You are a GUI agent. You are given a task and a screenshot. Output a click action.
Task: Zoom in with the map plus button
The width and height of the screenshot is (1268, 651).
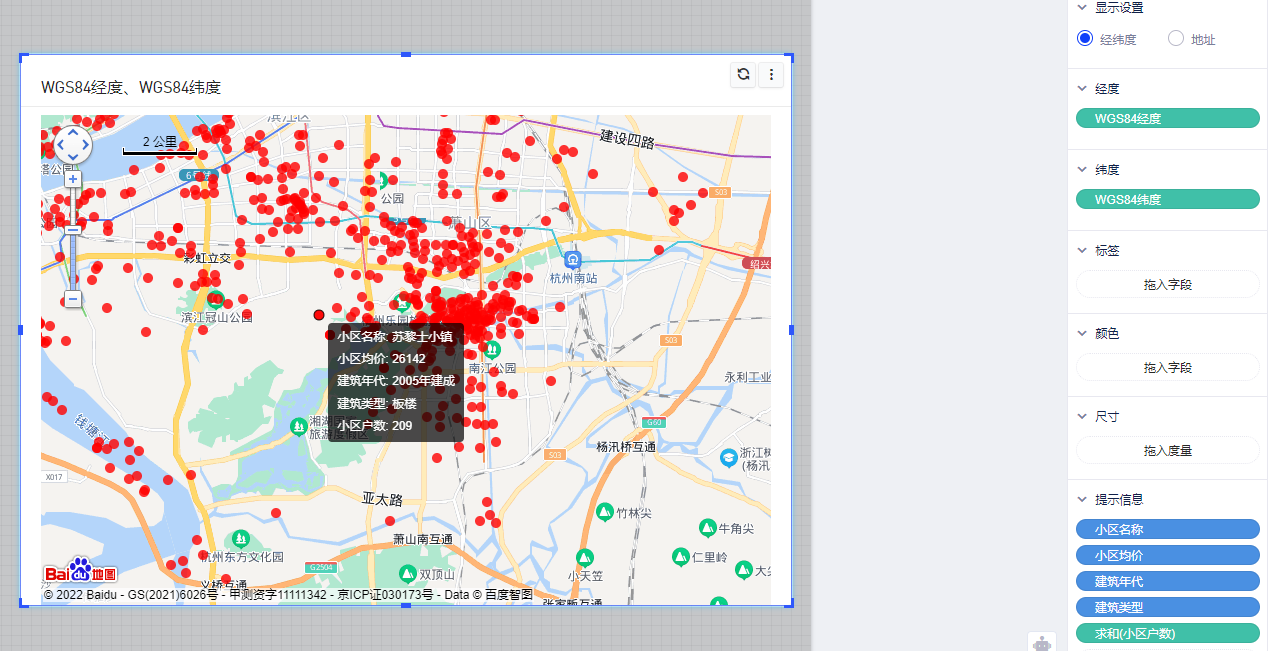click(x=73, y=179)
